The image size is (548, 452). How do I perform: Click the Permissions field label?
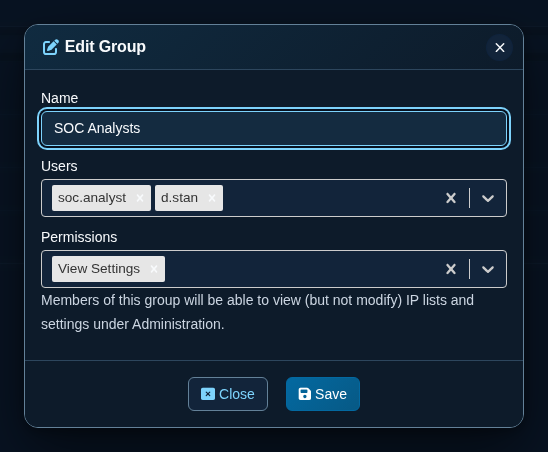pos(79,237)
